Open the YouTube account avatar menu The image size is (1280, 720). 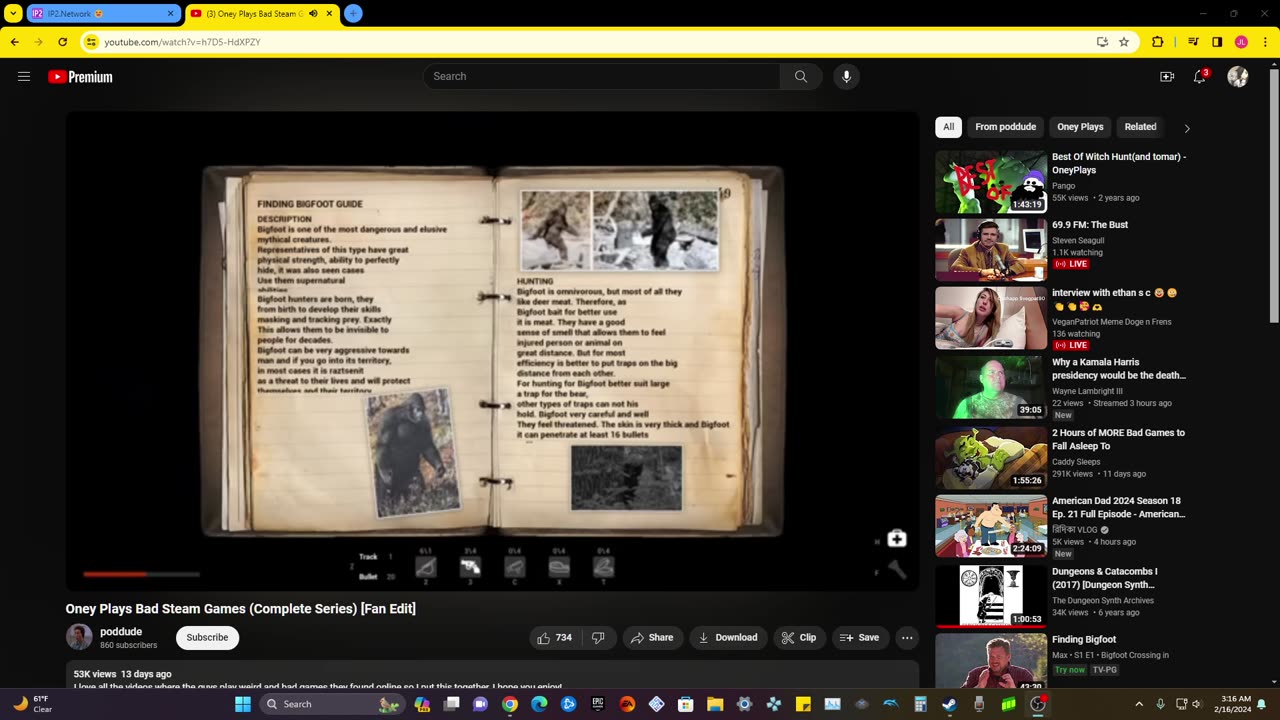click(x=1238, y=77)
